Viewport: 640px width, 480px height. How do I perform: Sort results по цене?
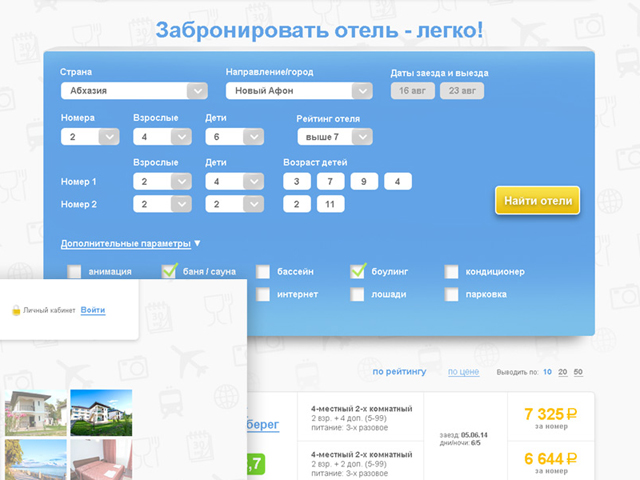(x=463, y=372)
